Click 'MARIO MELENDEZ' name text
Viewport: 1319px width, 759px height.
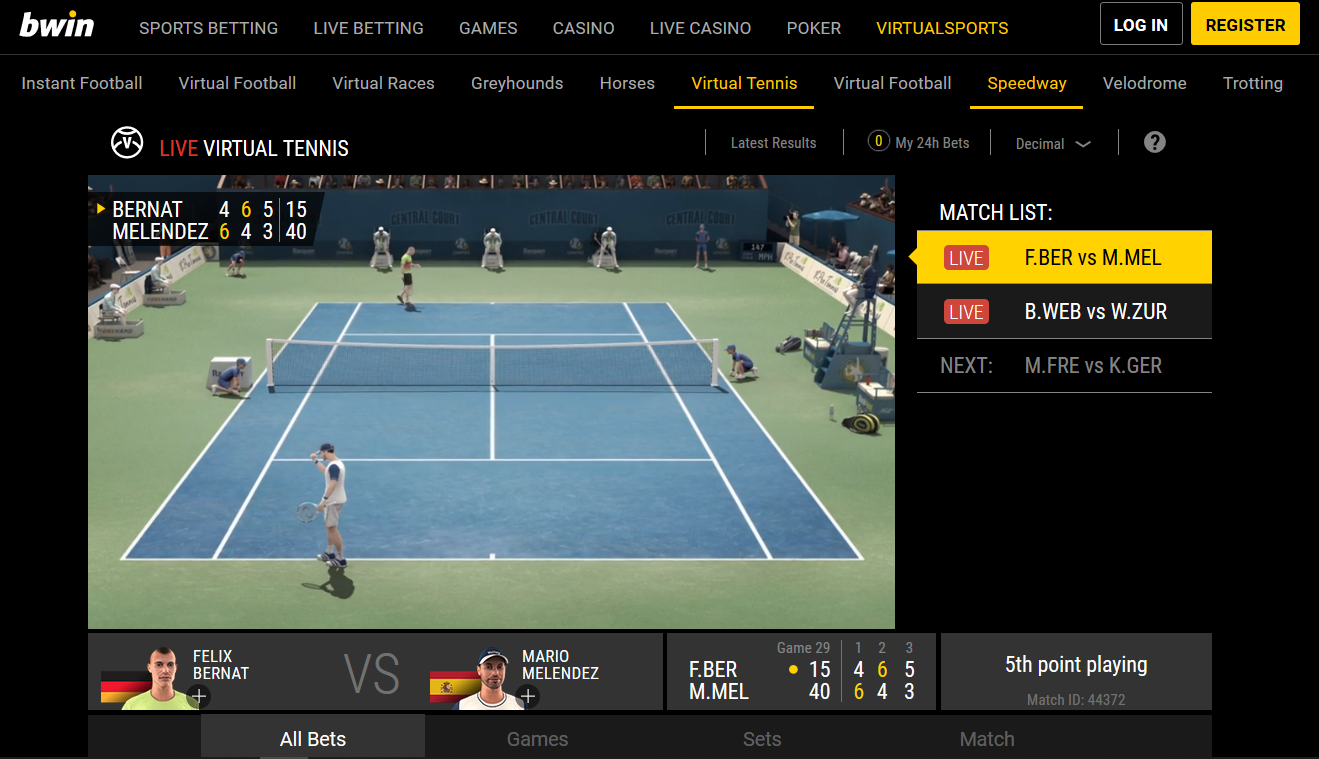click(x=560, y=665)
